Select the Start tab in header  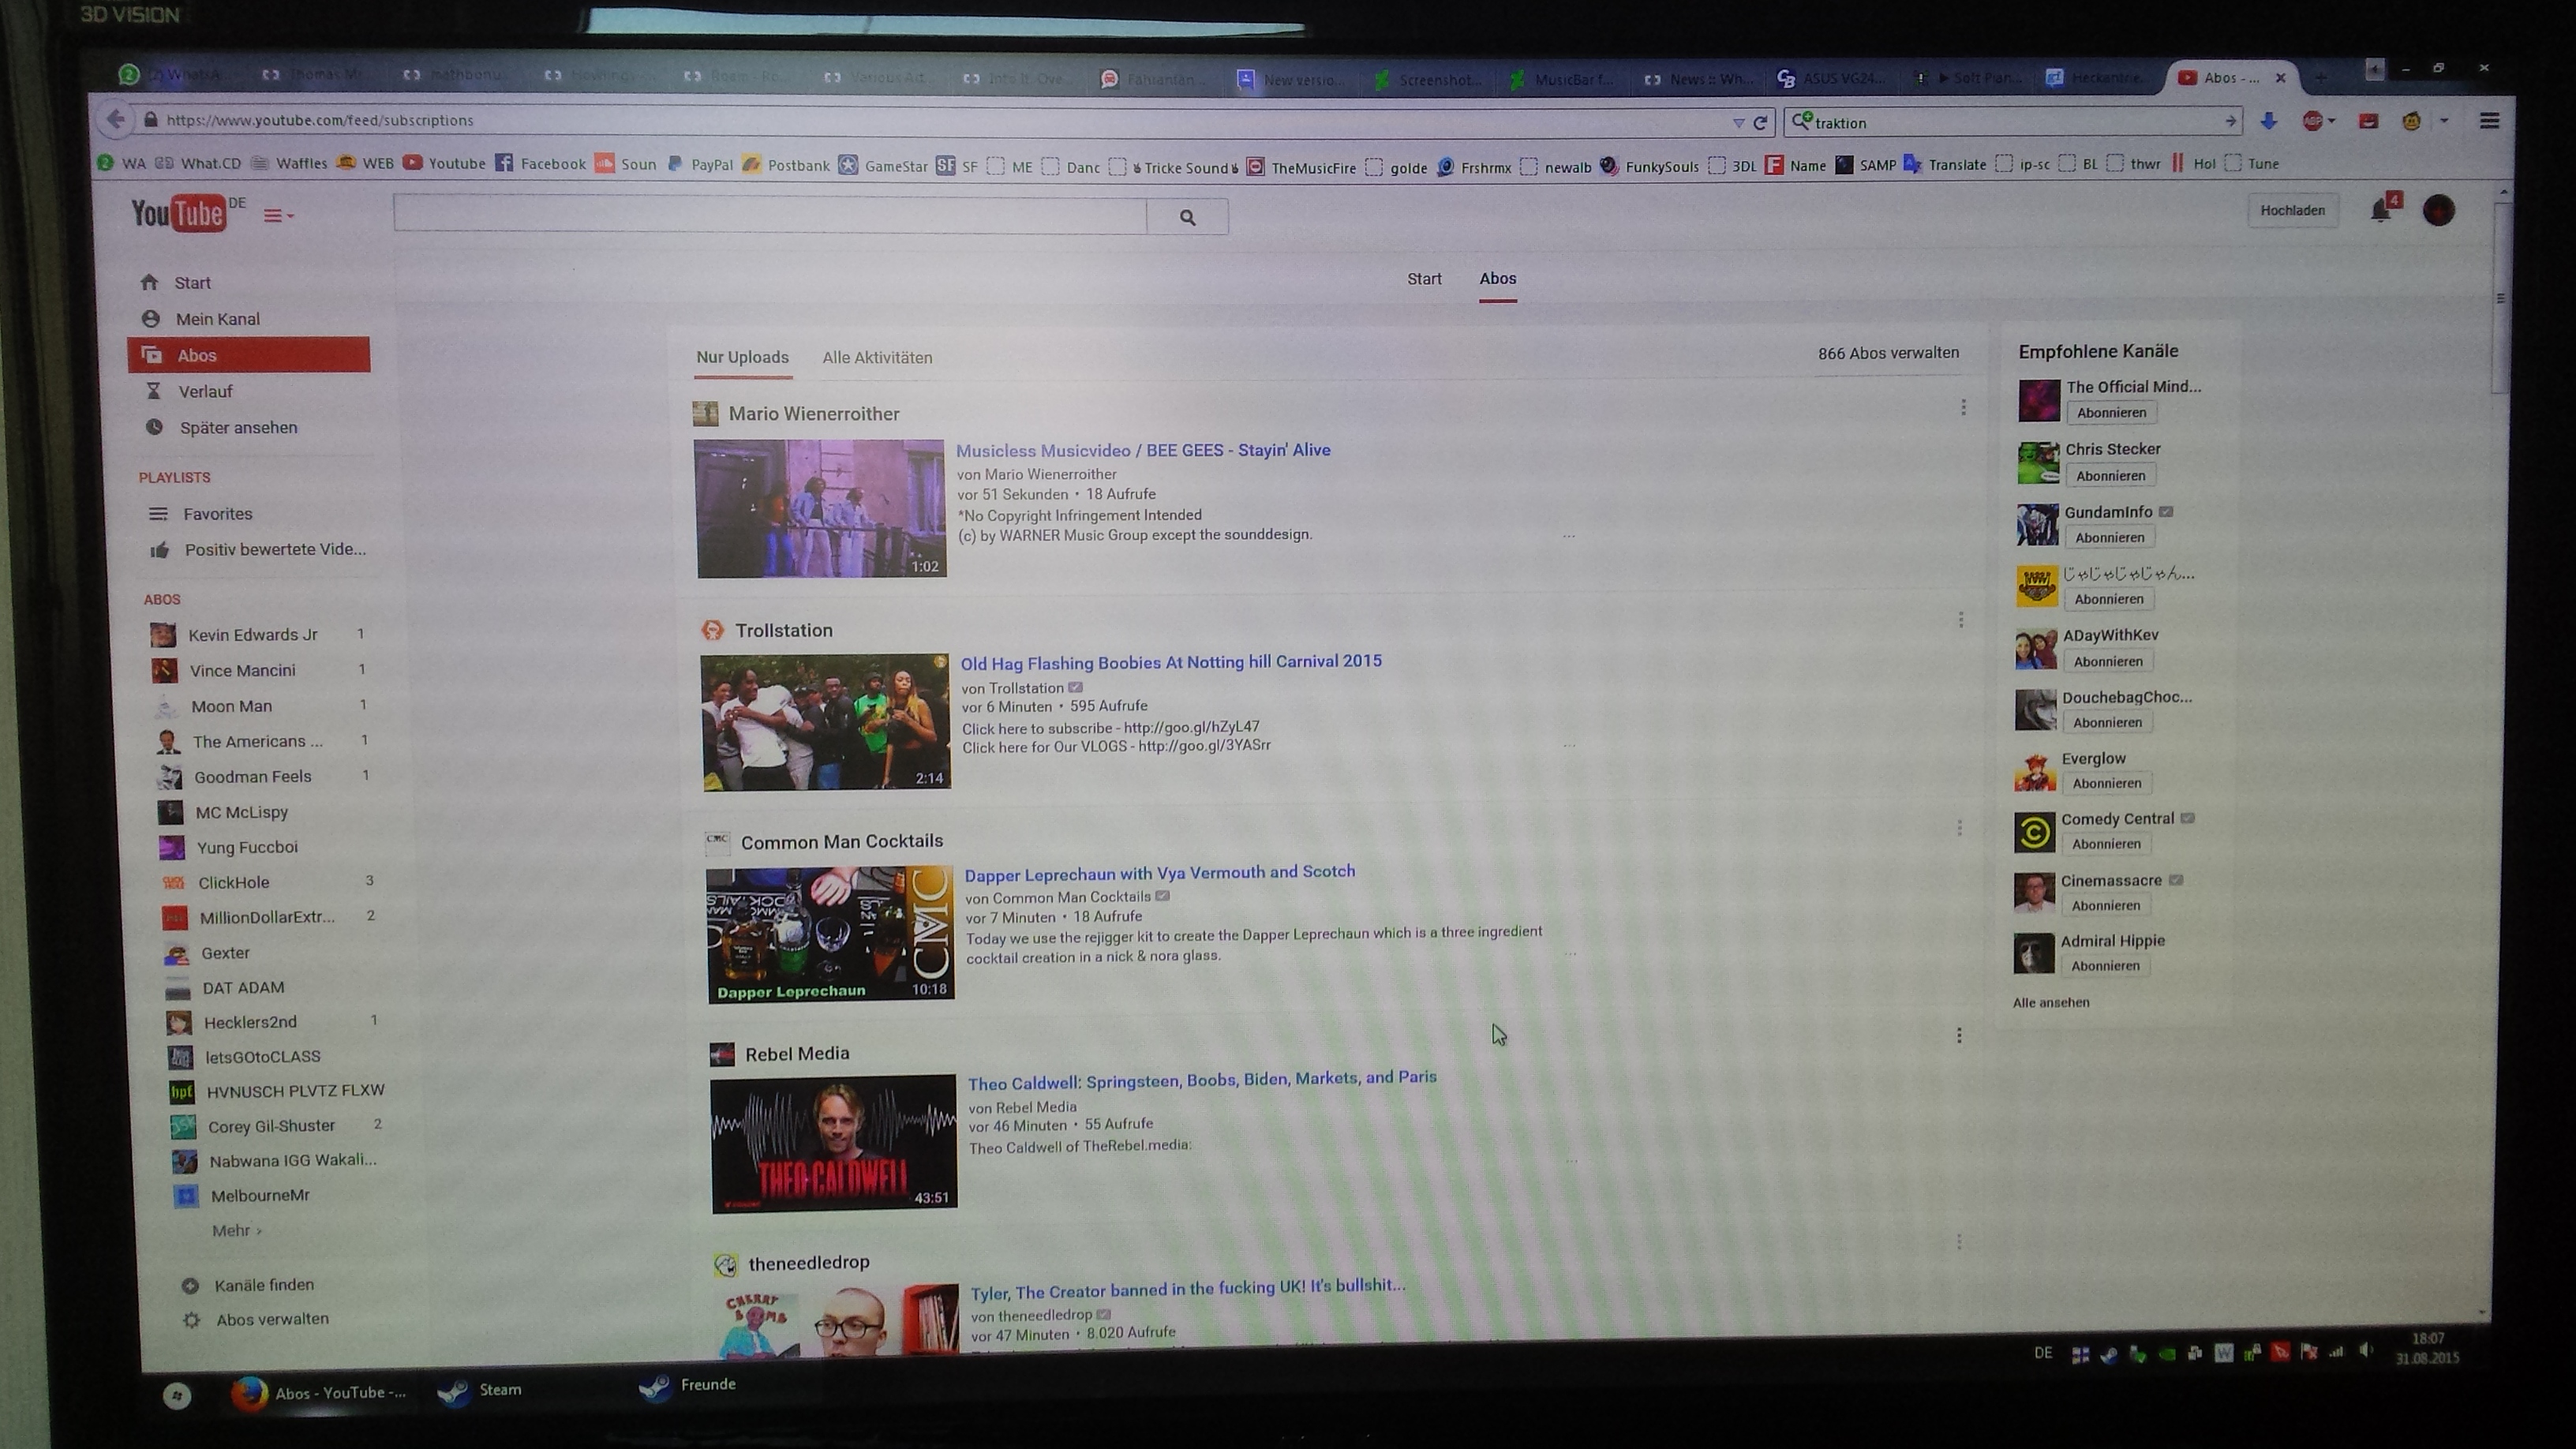click(x=1424, y=279)
